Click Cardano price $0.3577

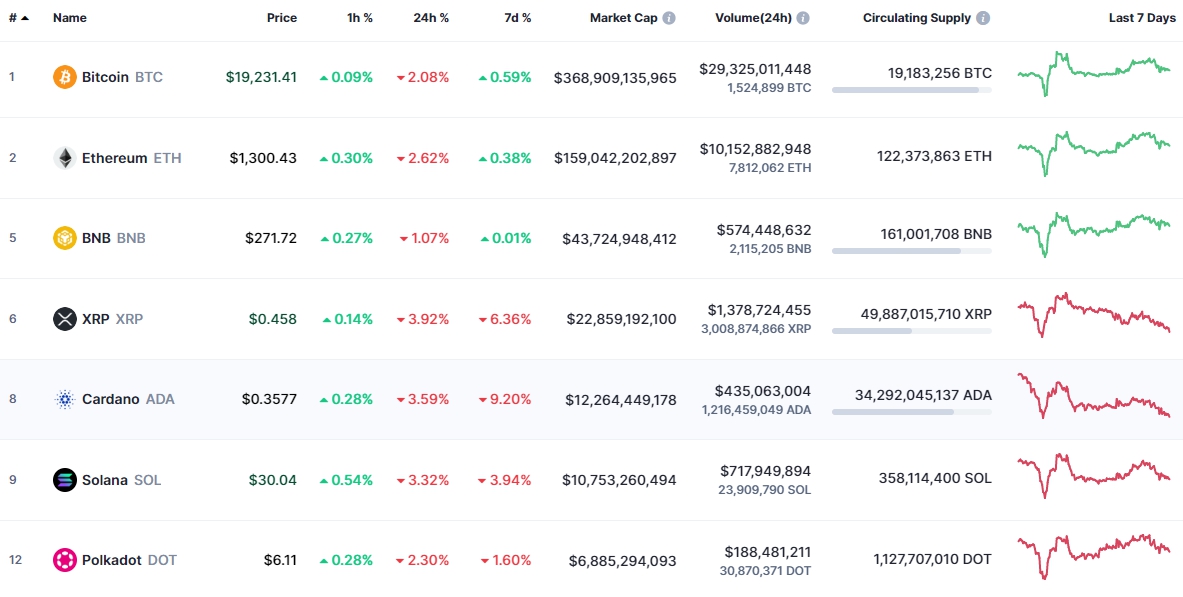[x=269, y=399]
